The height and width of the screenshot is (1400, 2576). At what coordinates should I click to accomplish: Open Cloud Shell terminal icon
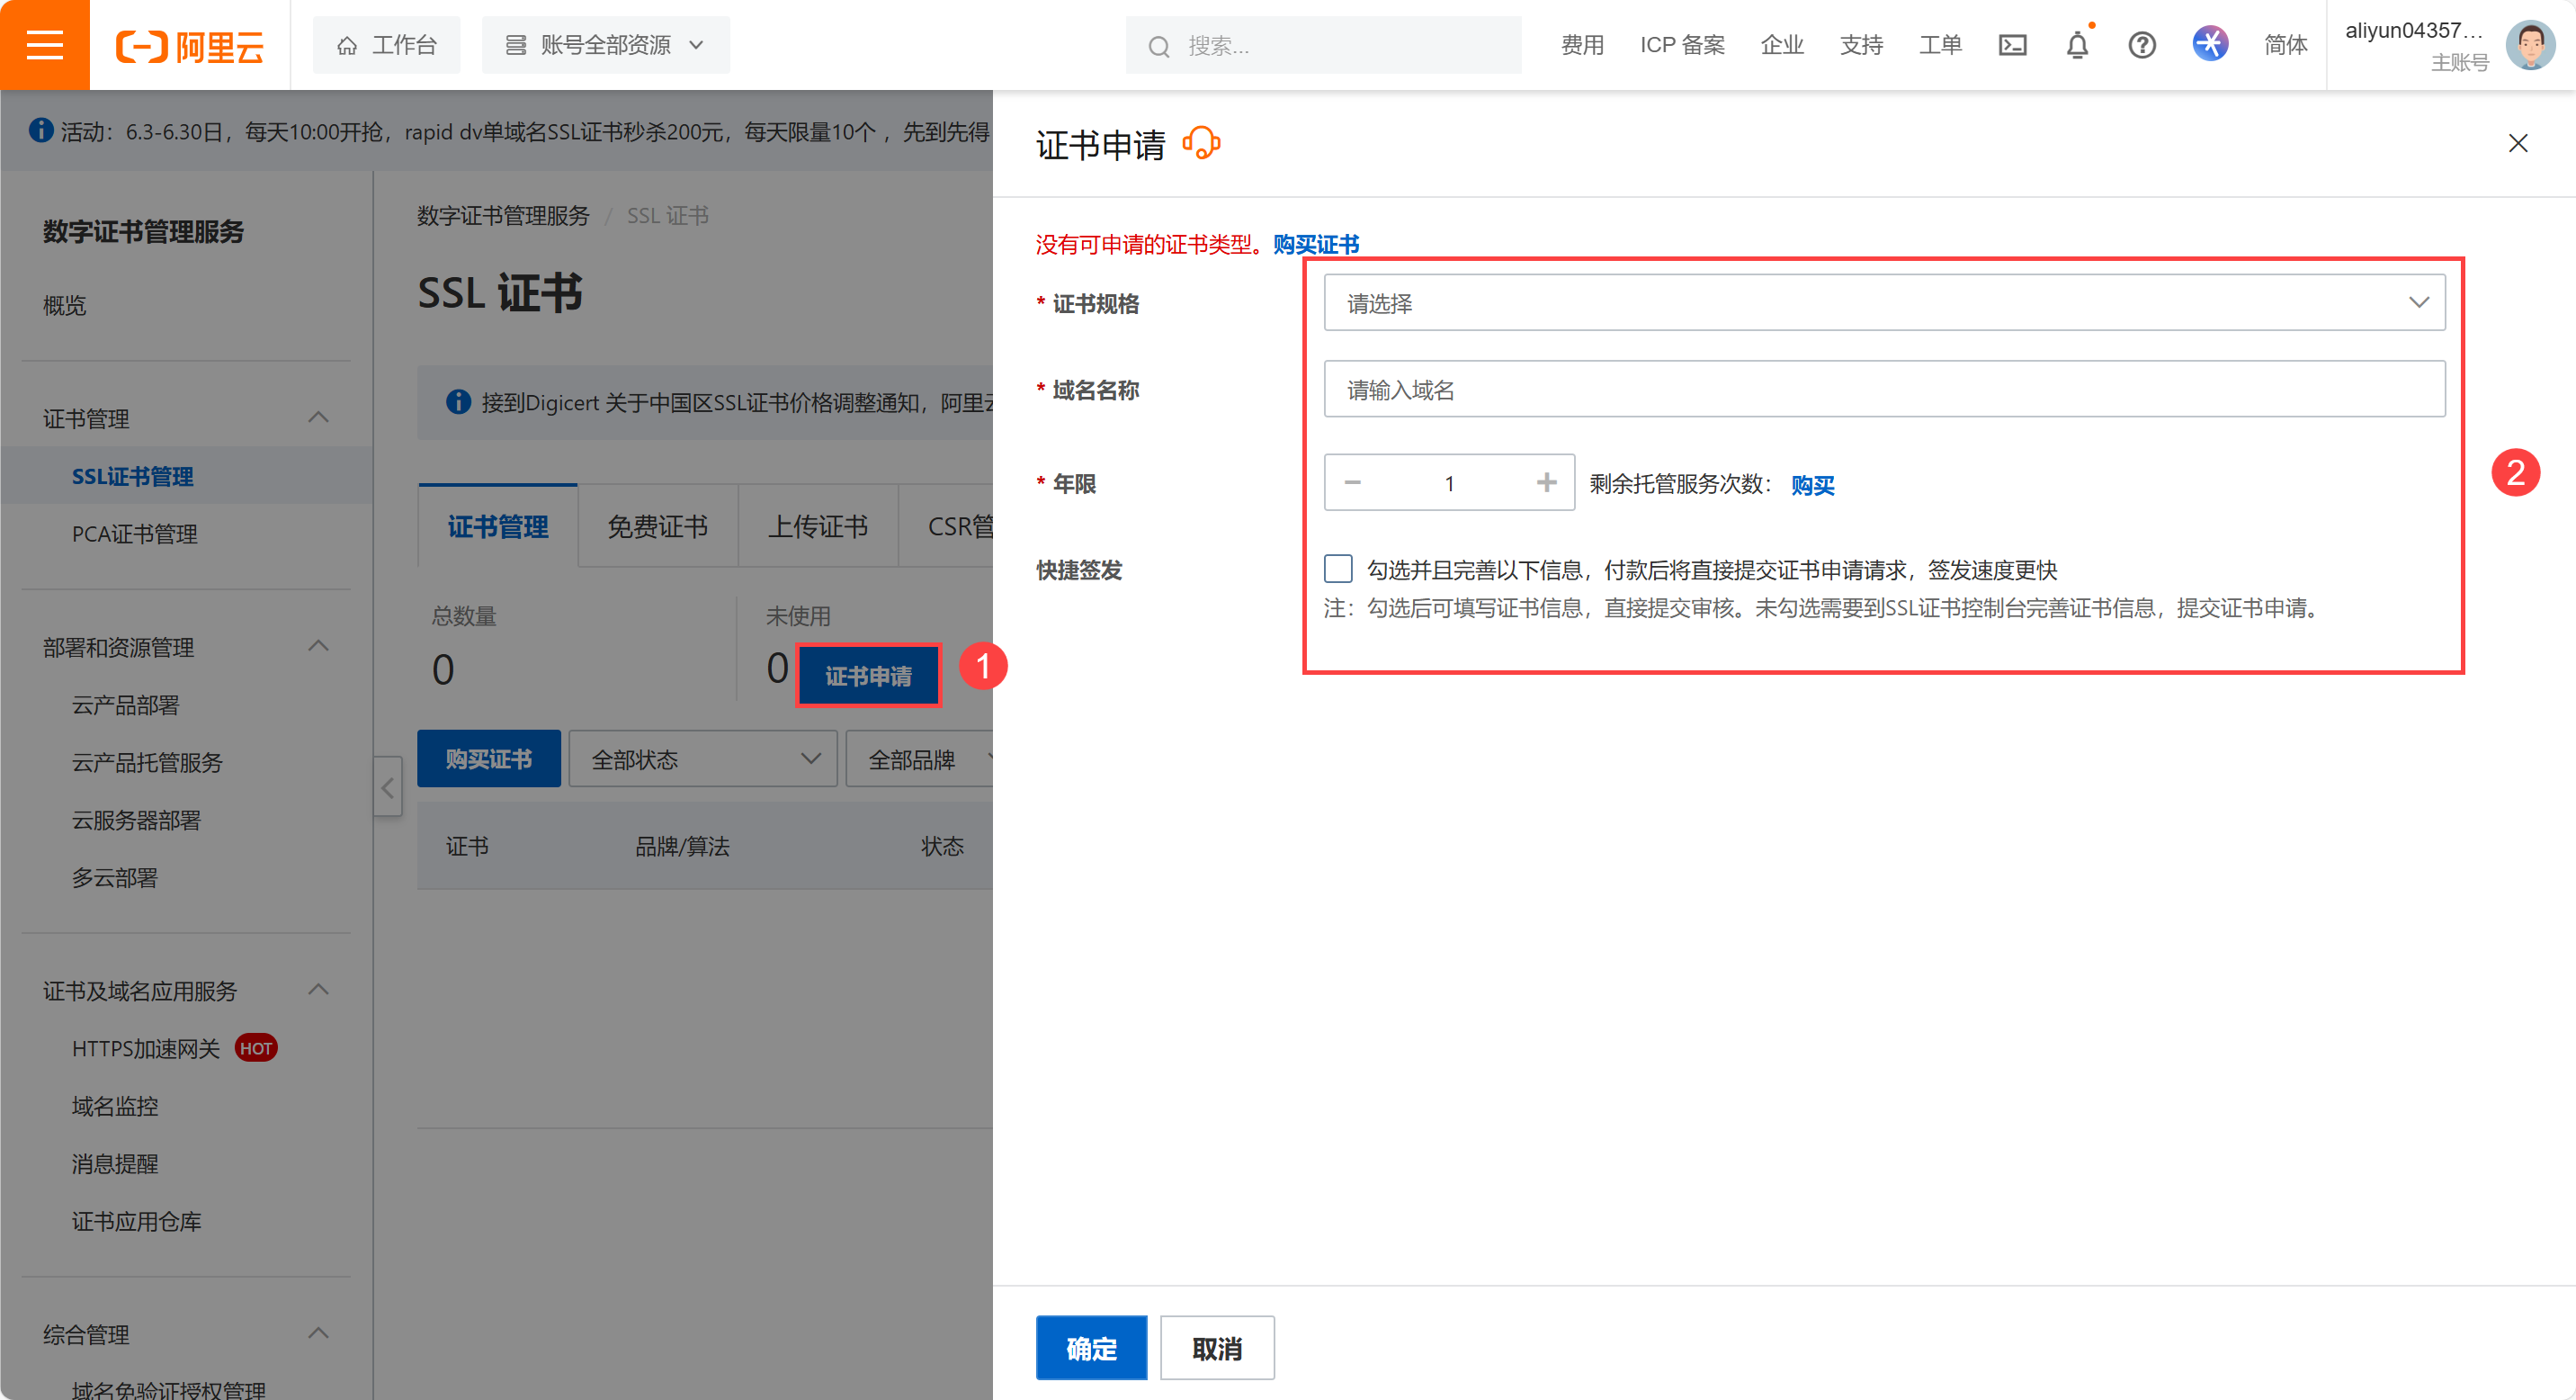click(x=2012, y=45)
